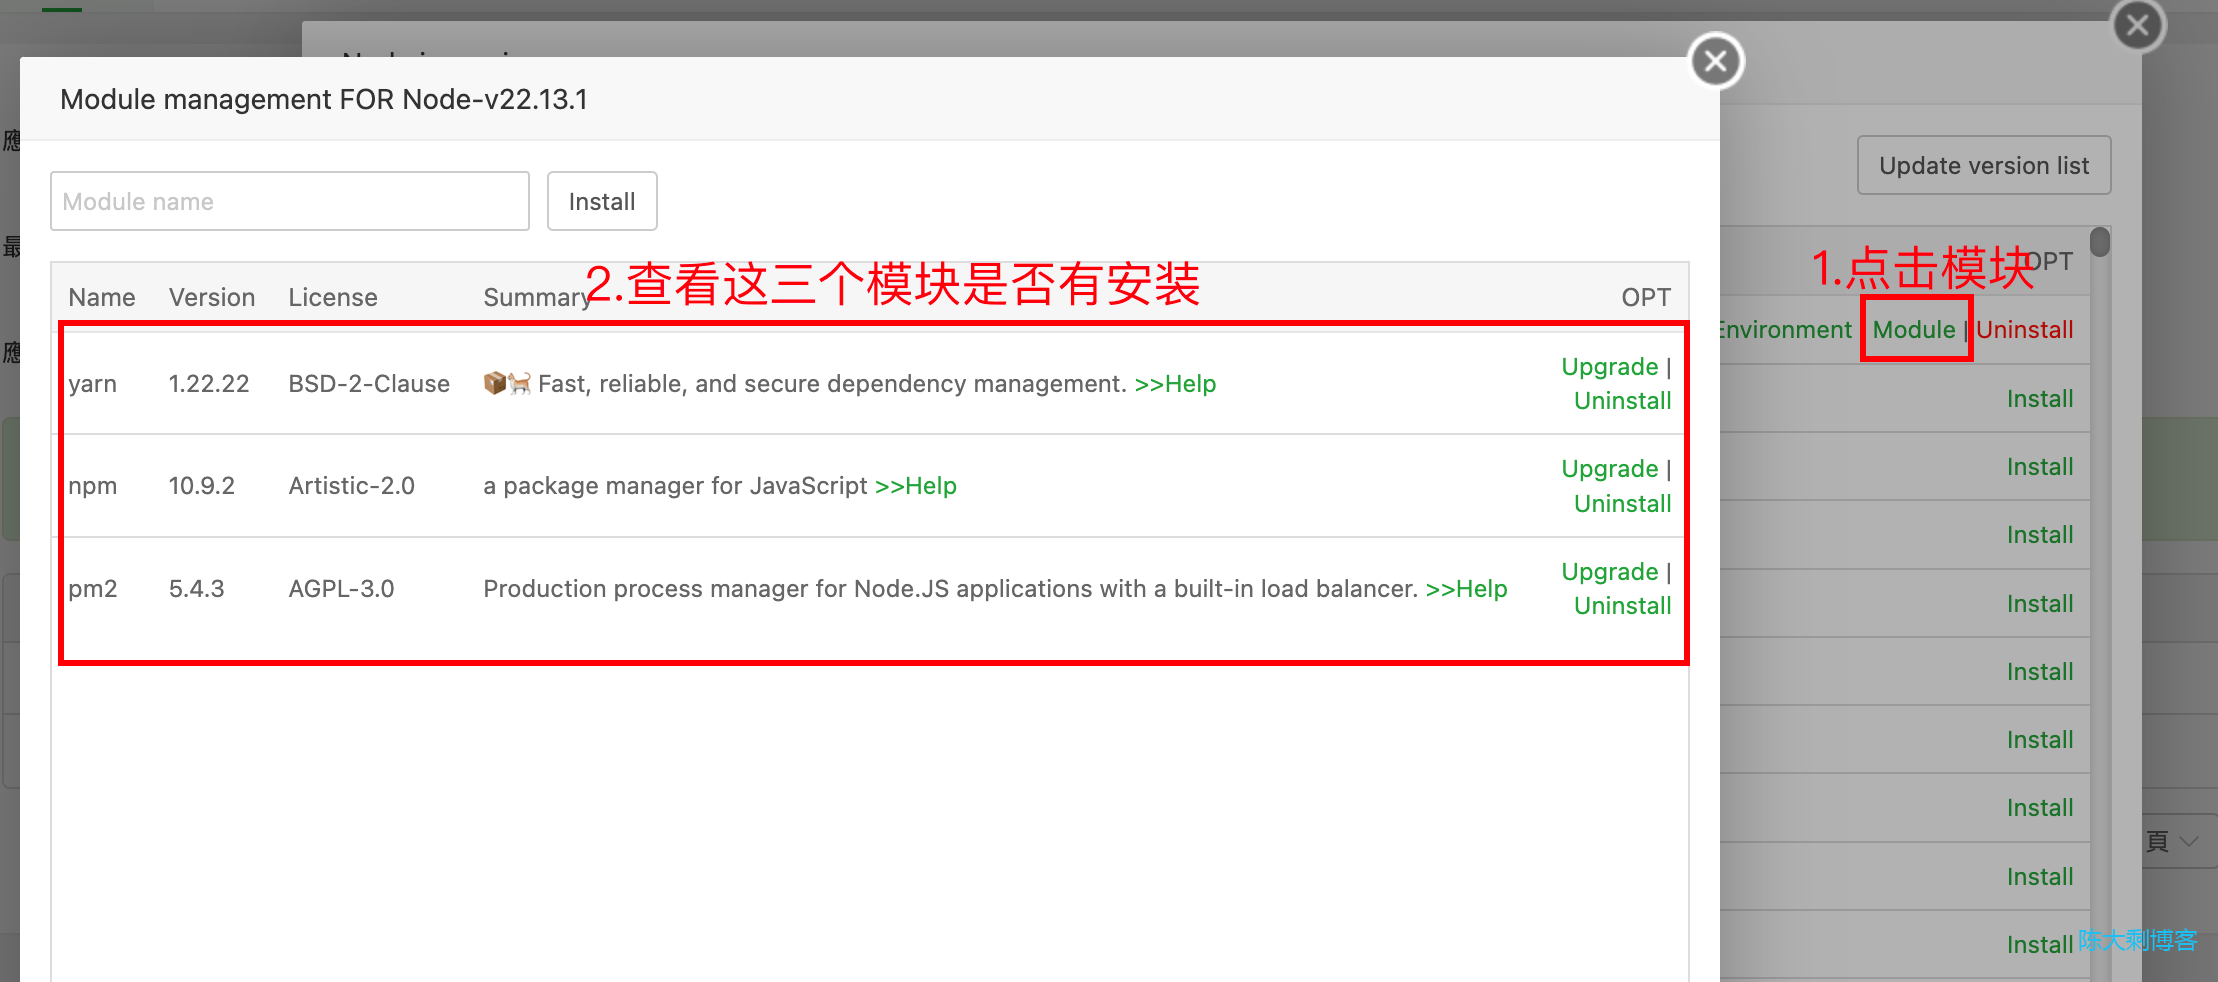Open the Module link in the version list
The image size is (2218, 982).
1914,330
